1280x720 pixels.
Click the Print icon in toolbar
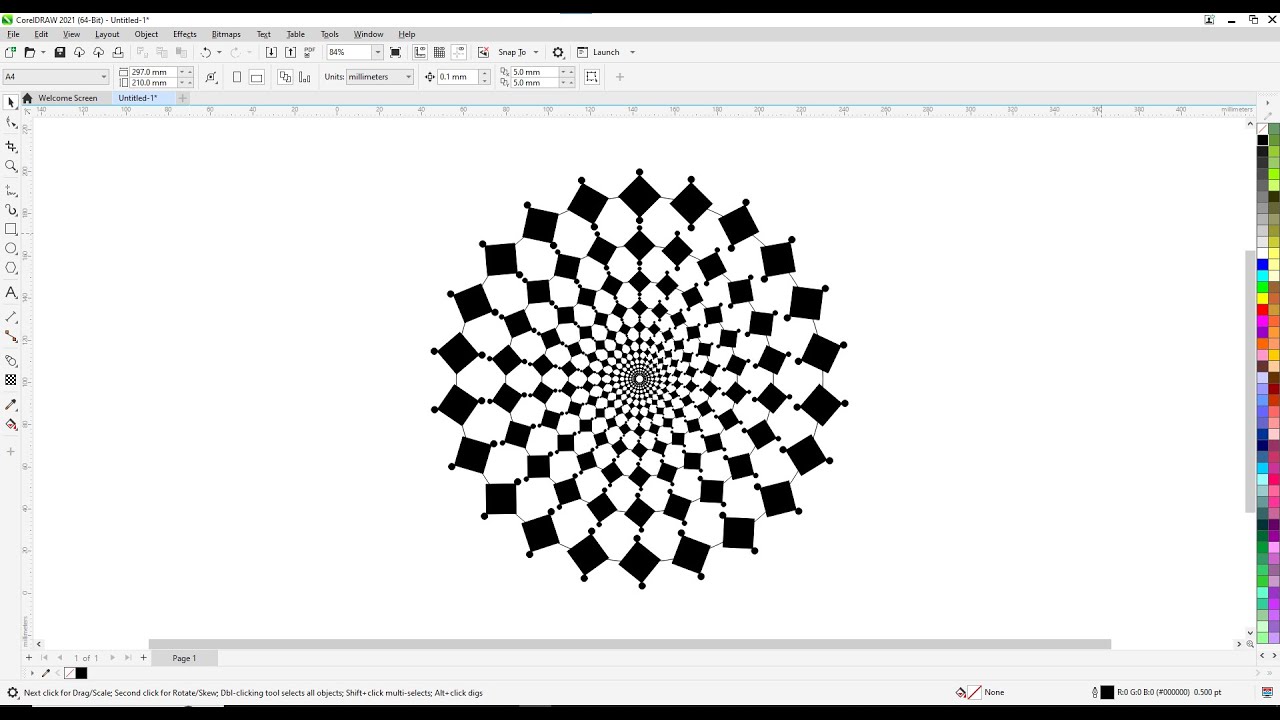click(x=118, y=52)
